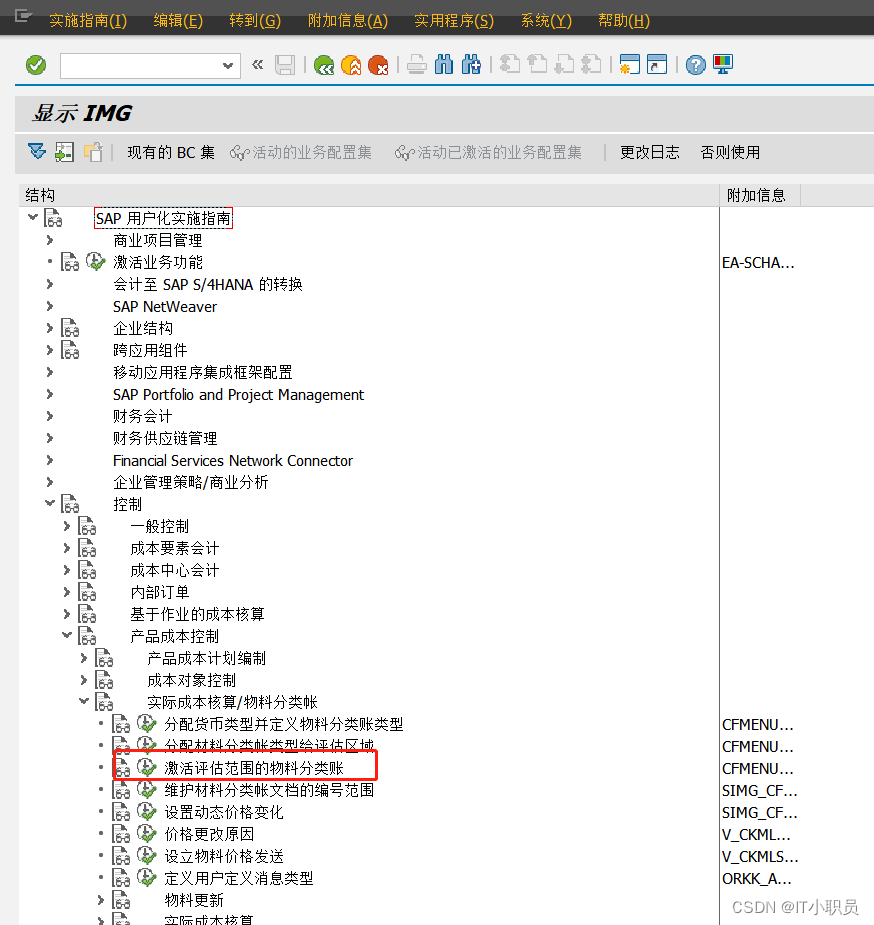Select the 定义用户定义消息类型 row

pyautogui.click(x=239, y=878)
